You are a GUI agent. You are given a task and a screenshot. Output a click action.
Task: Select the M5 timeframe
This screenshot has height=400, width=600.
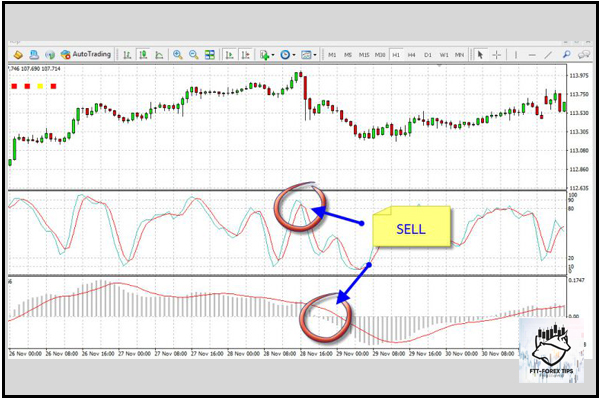click(x=348, y=55)
